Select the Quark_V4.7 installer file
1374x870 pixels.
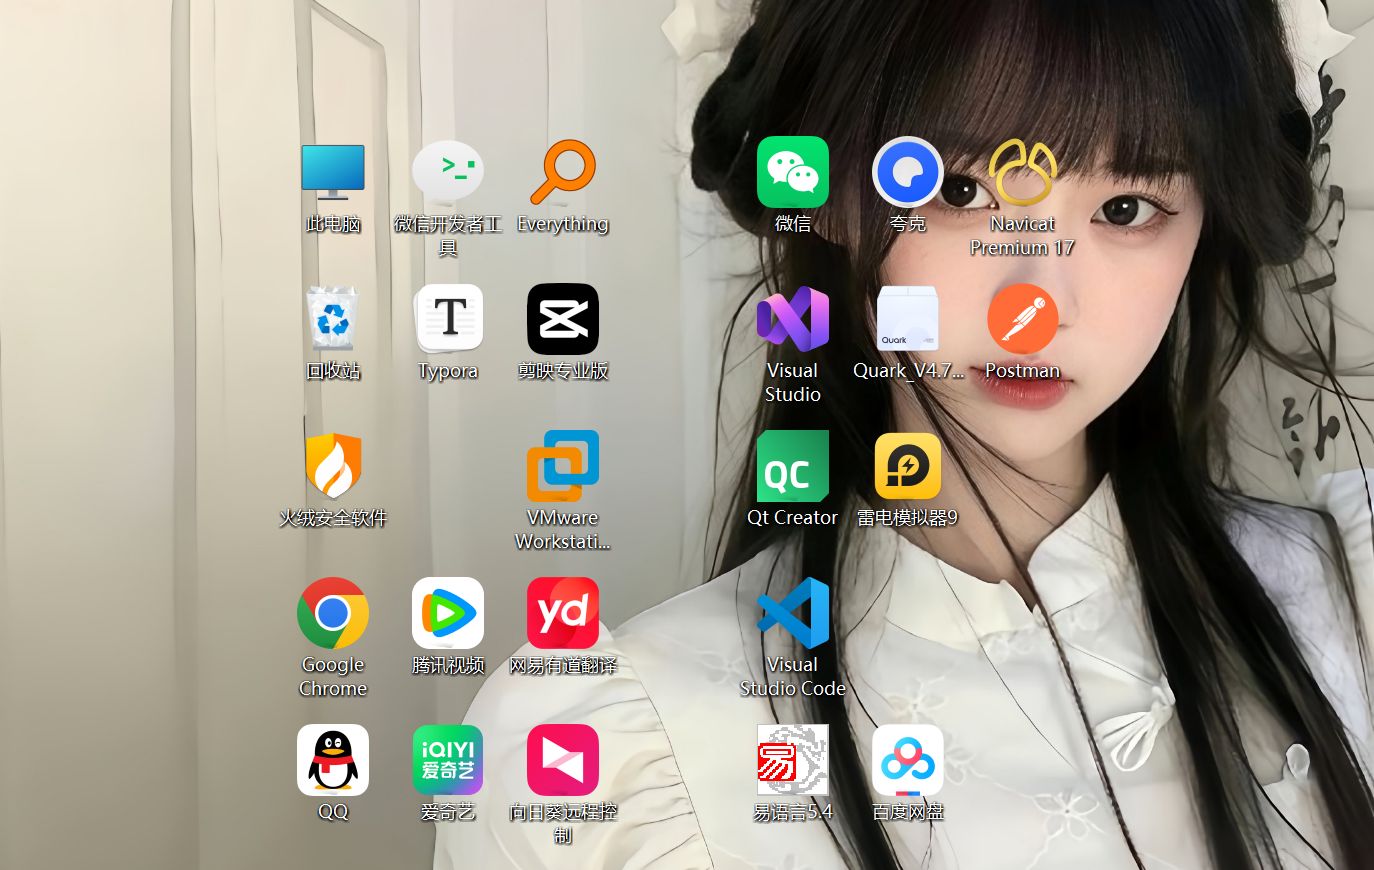coord(908,318)
